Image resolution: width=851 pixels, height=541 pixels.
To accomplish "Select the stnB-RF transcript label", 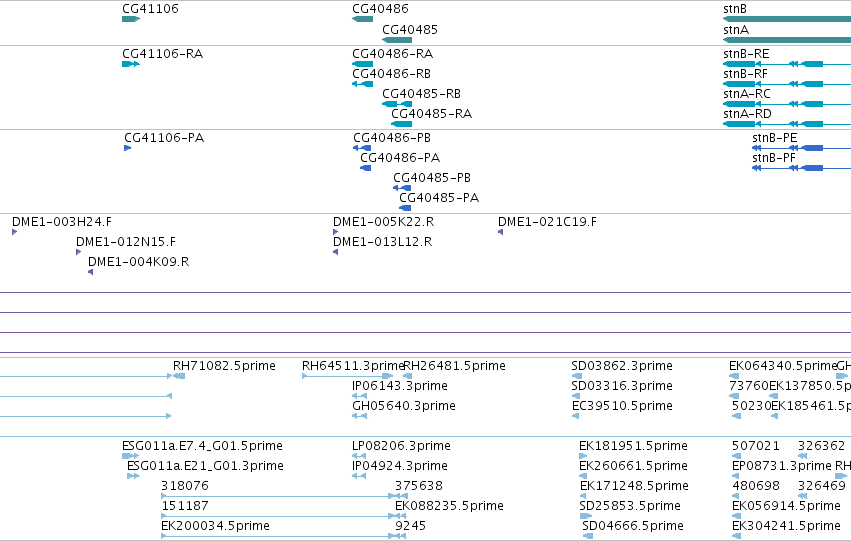I will [745, 74].
